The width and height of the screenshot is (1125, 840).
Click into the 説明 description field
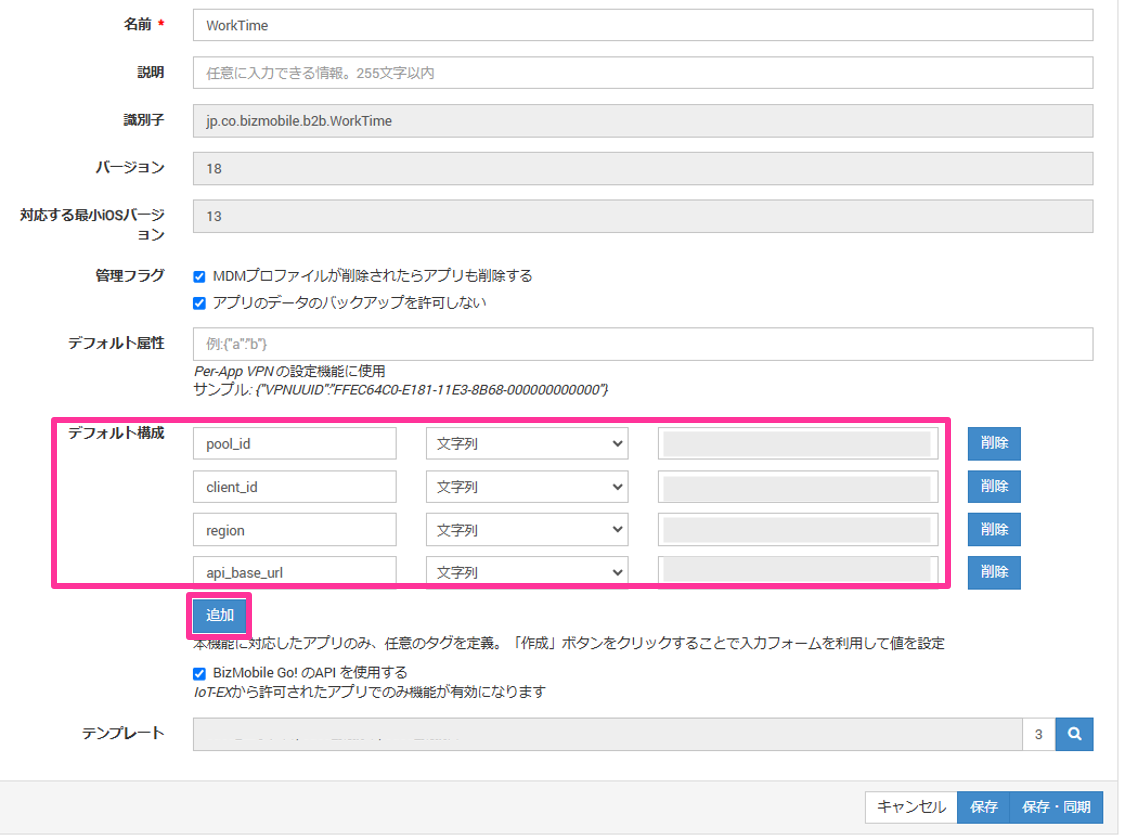(642, 73)
